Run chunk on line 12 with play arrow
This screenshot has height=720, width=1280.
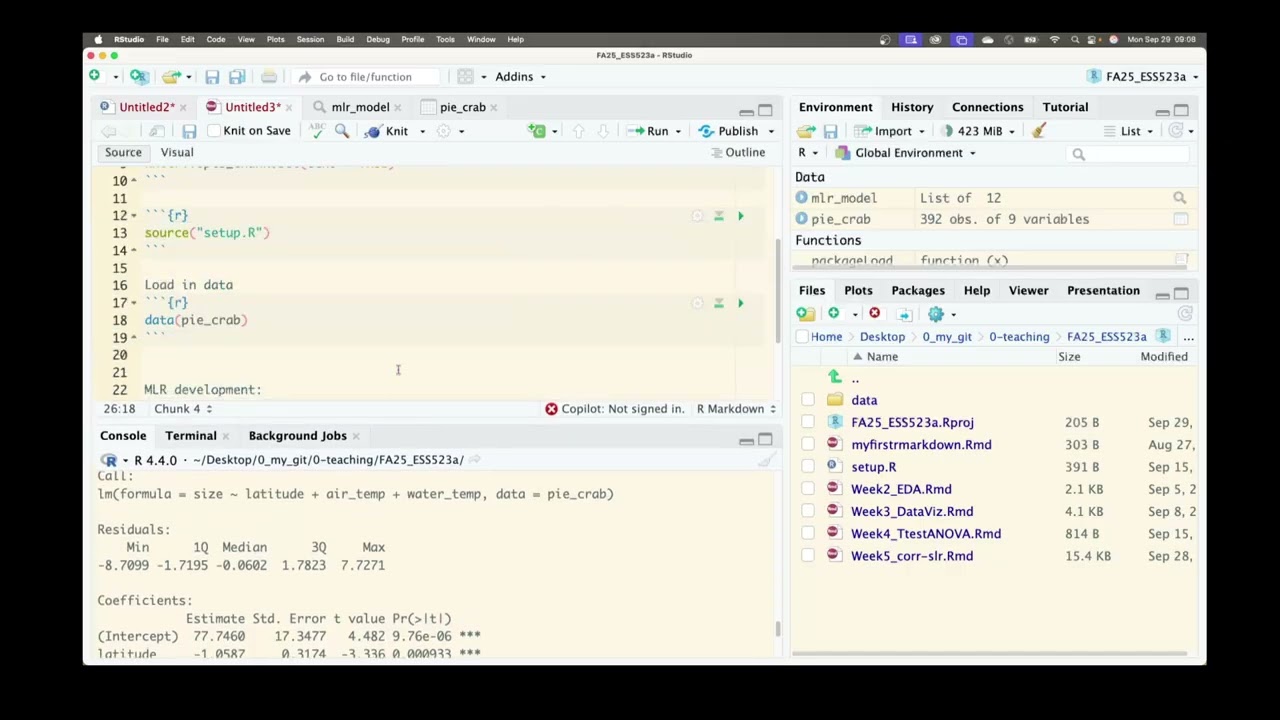741,216
